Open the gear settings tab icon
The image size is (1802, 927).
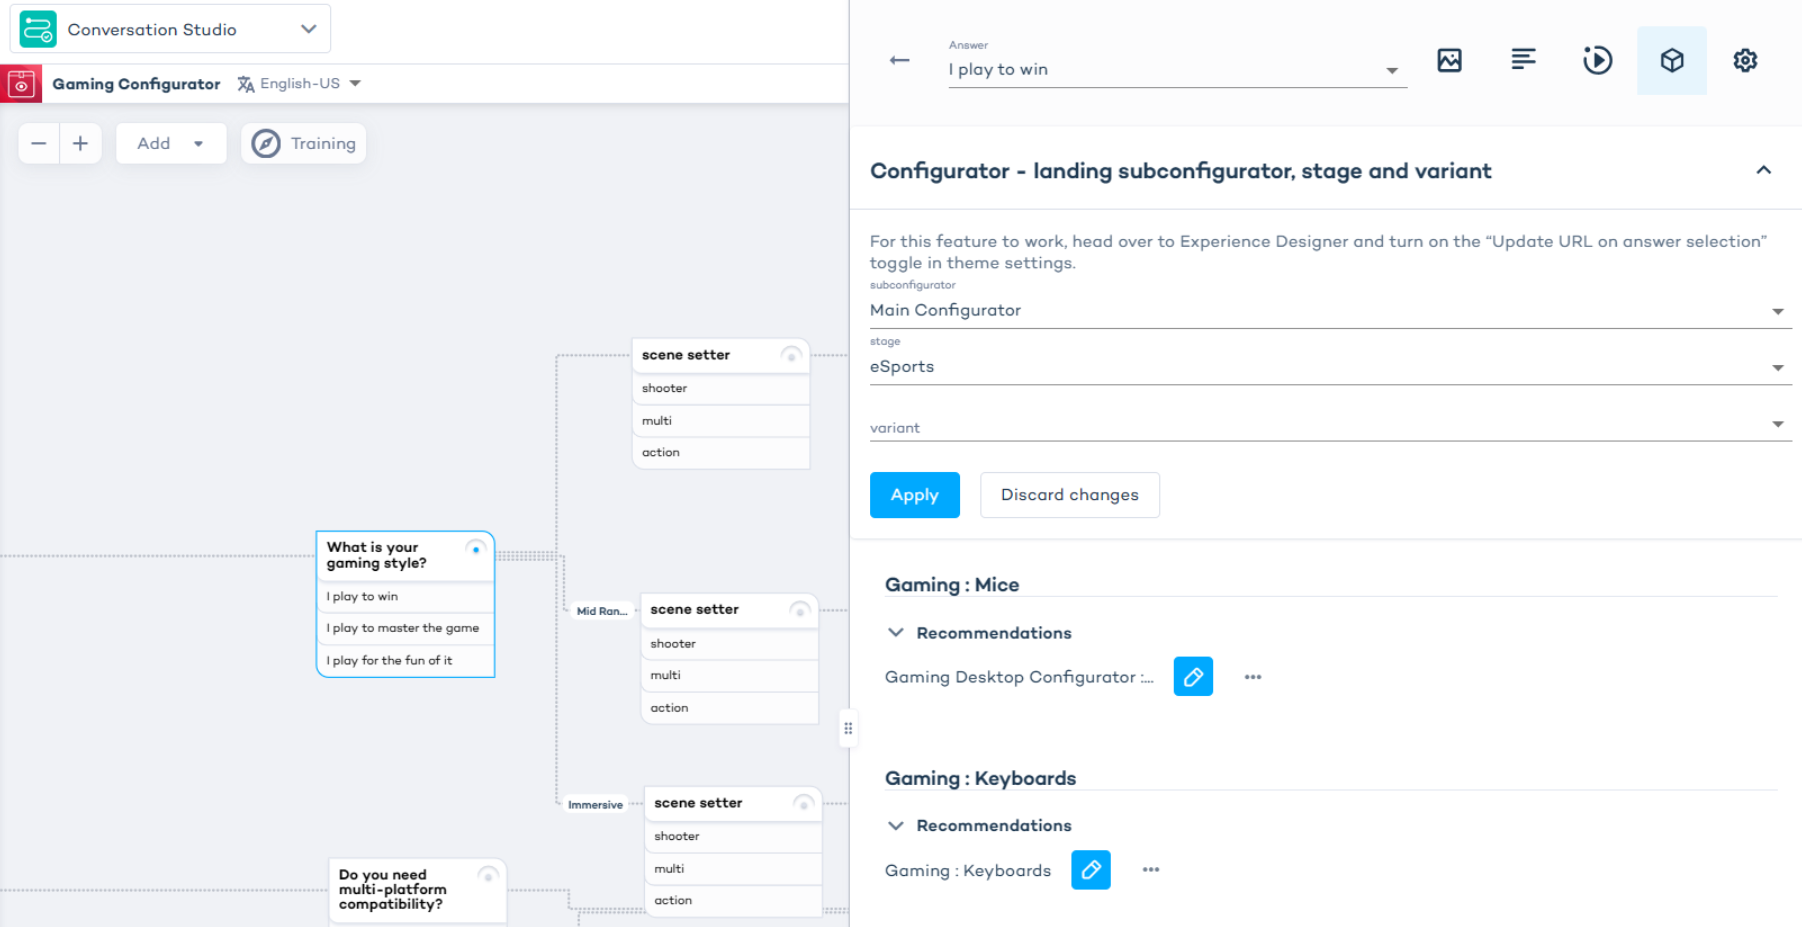tap(1745, 60)
